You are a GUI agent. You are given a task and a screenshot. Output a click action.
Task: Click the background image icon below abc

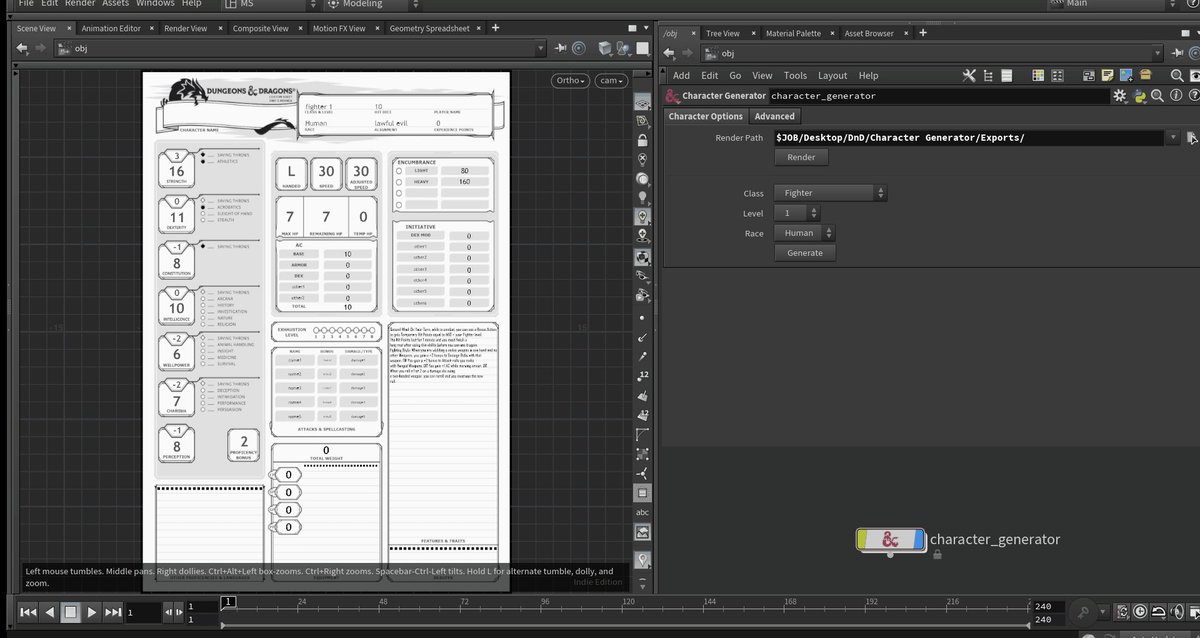click(643, 532)
